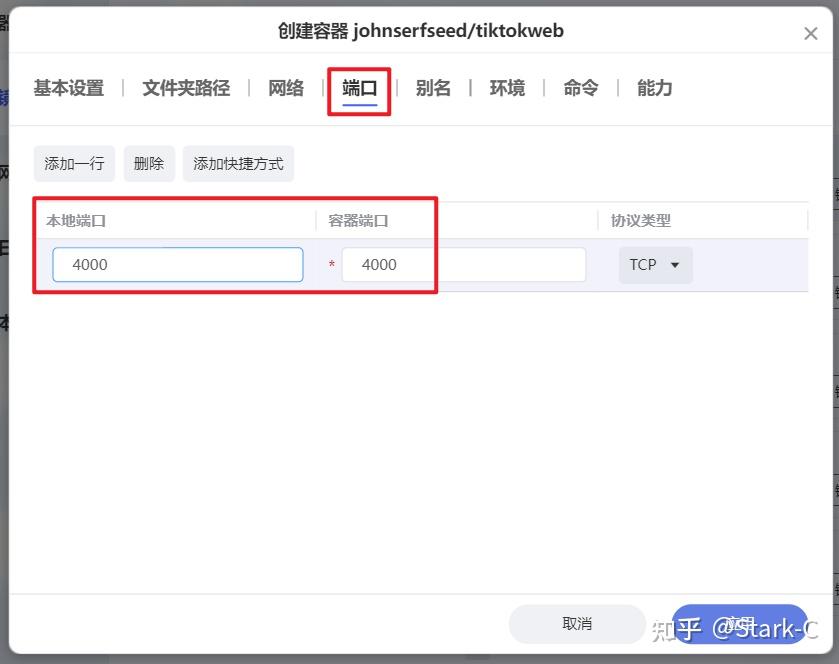Go to the 能力 tab
839x664 pixels.
[654, 88]
